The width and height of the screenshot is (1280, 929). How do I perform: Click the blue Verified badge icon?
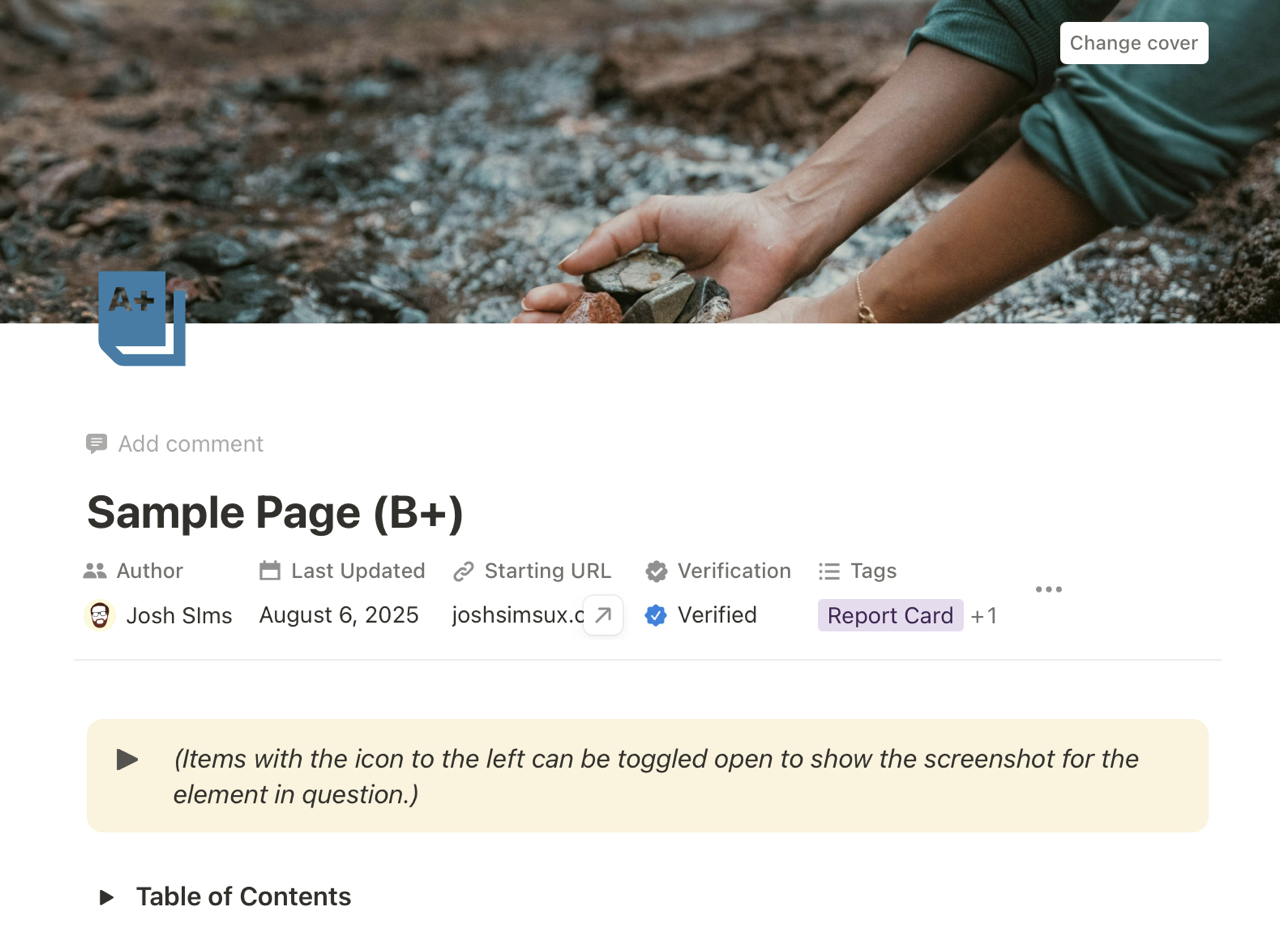coord(656,615)
